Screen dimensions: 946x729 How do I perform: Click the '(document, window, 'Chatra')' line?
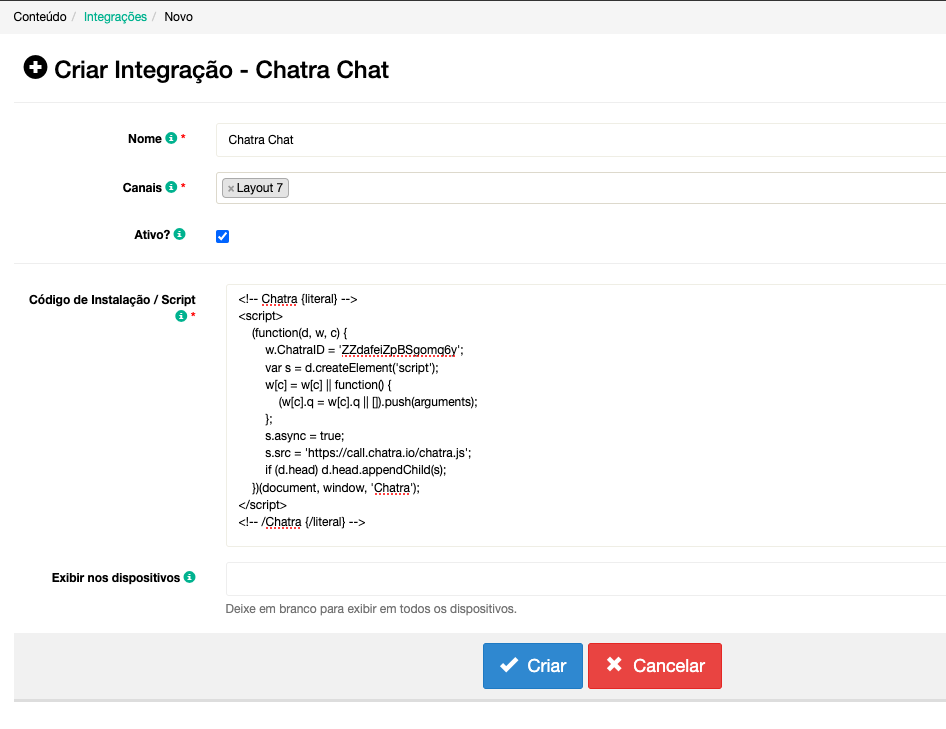pyautogui.click(x=336, y=488)
